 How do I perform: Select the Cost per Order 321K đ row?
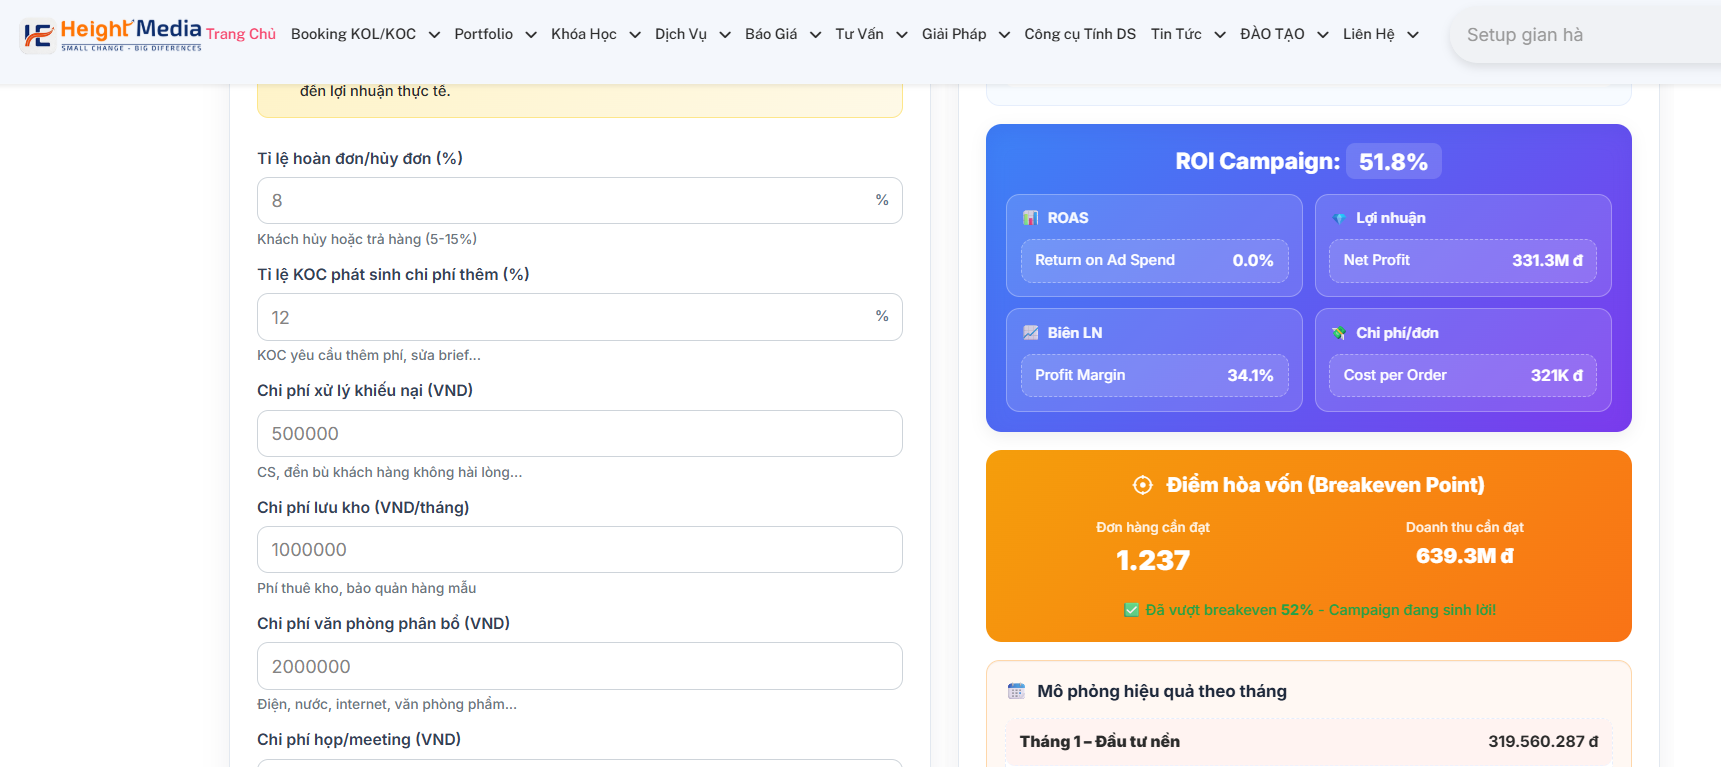1463,375
